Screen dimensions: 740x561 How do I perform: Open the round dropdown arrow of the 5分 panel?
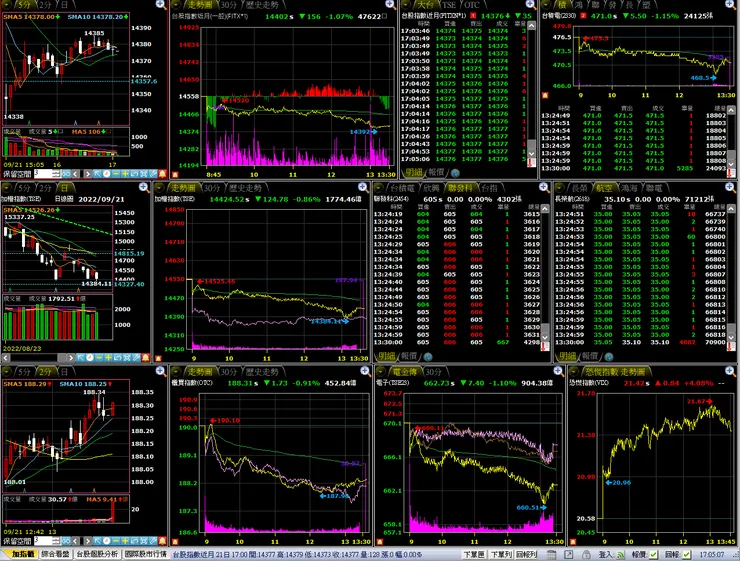click(x=8, y=5)
